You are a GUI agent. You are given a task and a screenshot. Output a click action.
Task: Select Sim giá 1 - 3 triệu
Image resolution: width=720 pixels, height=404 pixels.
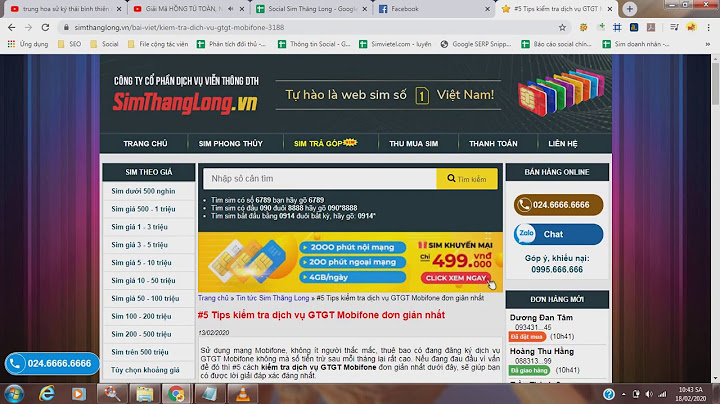(x=149, y=227)
